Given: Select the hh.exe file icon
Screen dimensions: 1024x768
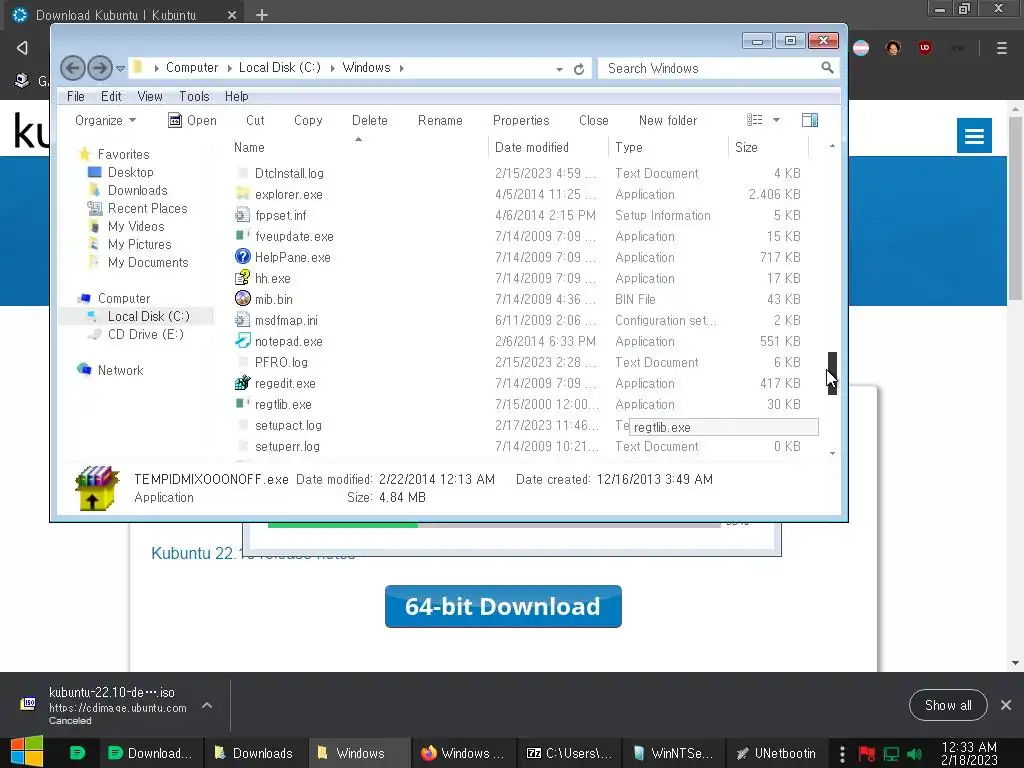Looking at the screenshot, I should [x=242, y=278].
